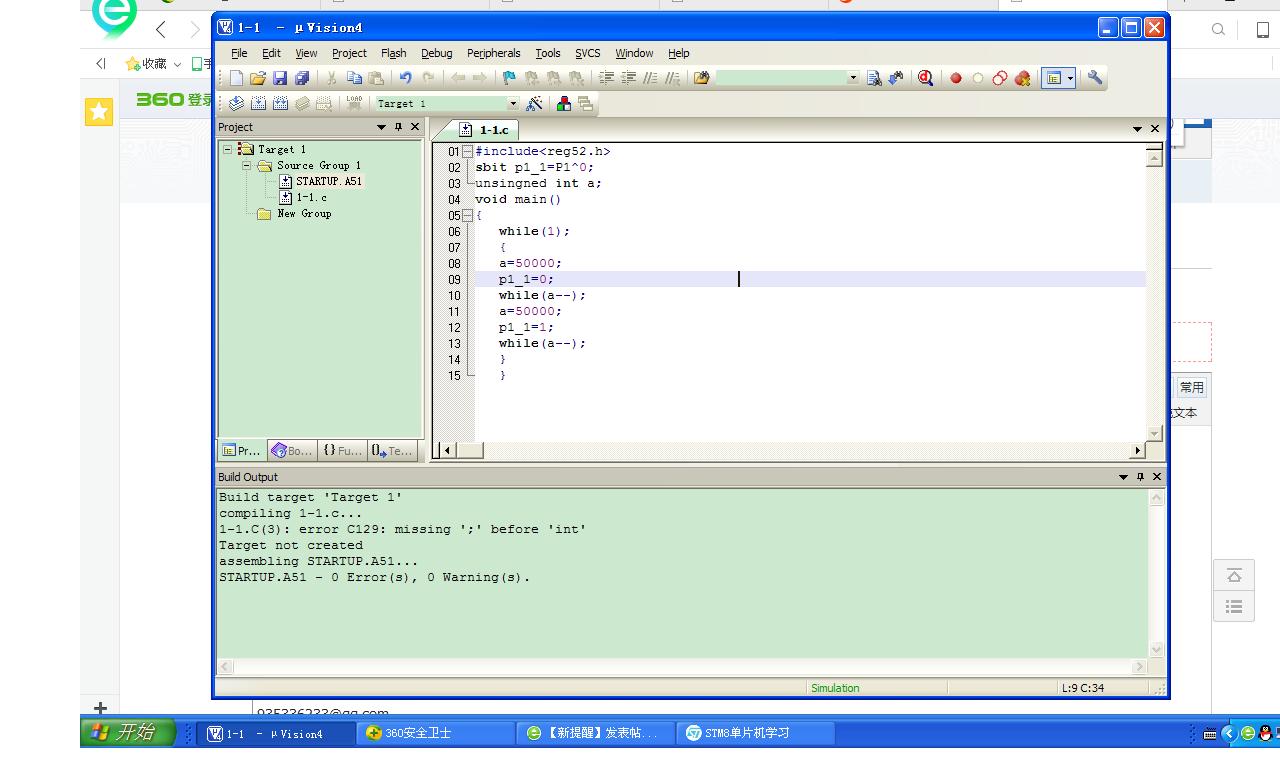Screen dimensions: 1280x768
Task: Save the current file 1-1.c
Action: [x=280, y=78]
